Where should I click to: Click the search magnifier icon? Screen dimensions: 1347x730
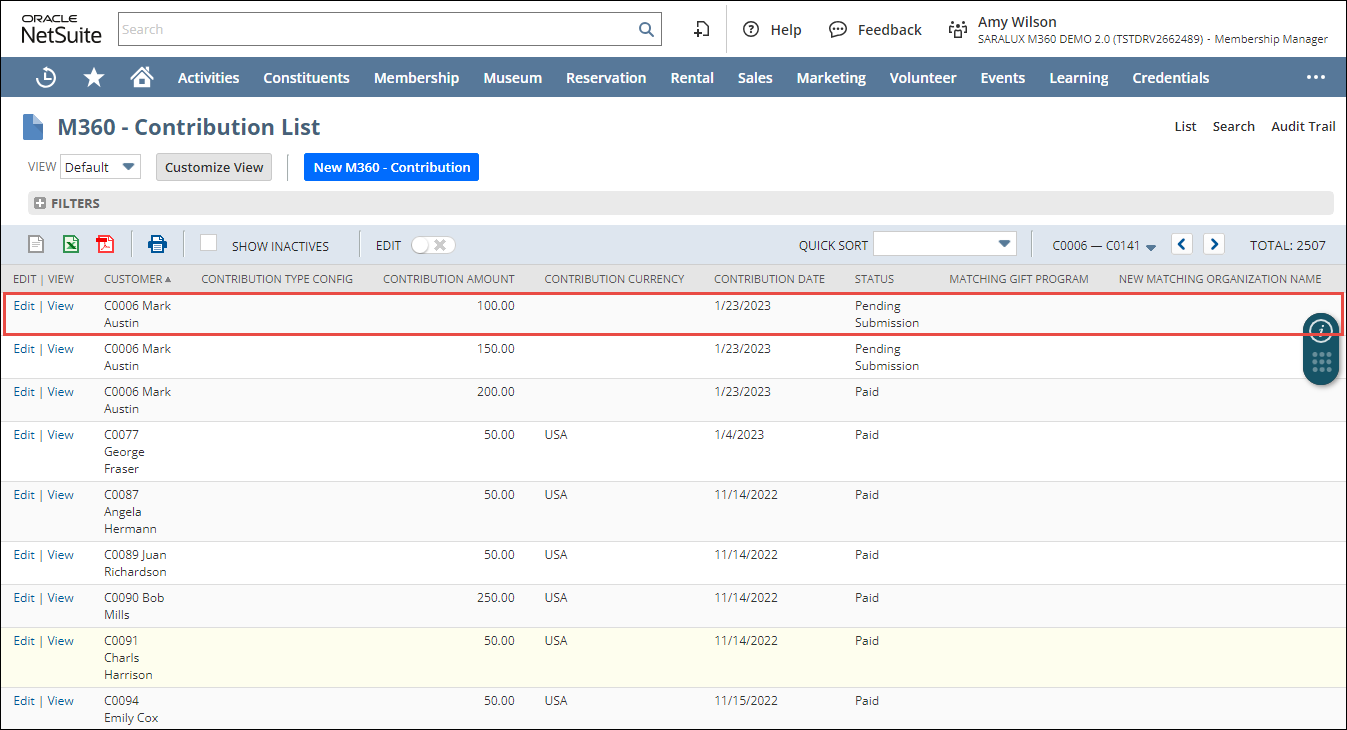click(x=646, y=29)
